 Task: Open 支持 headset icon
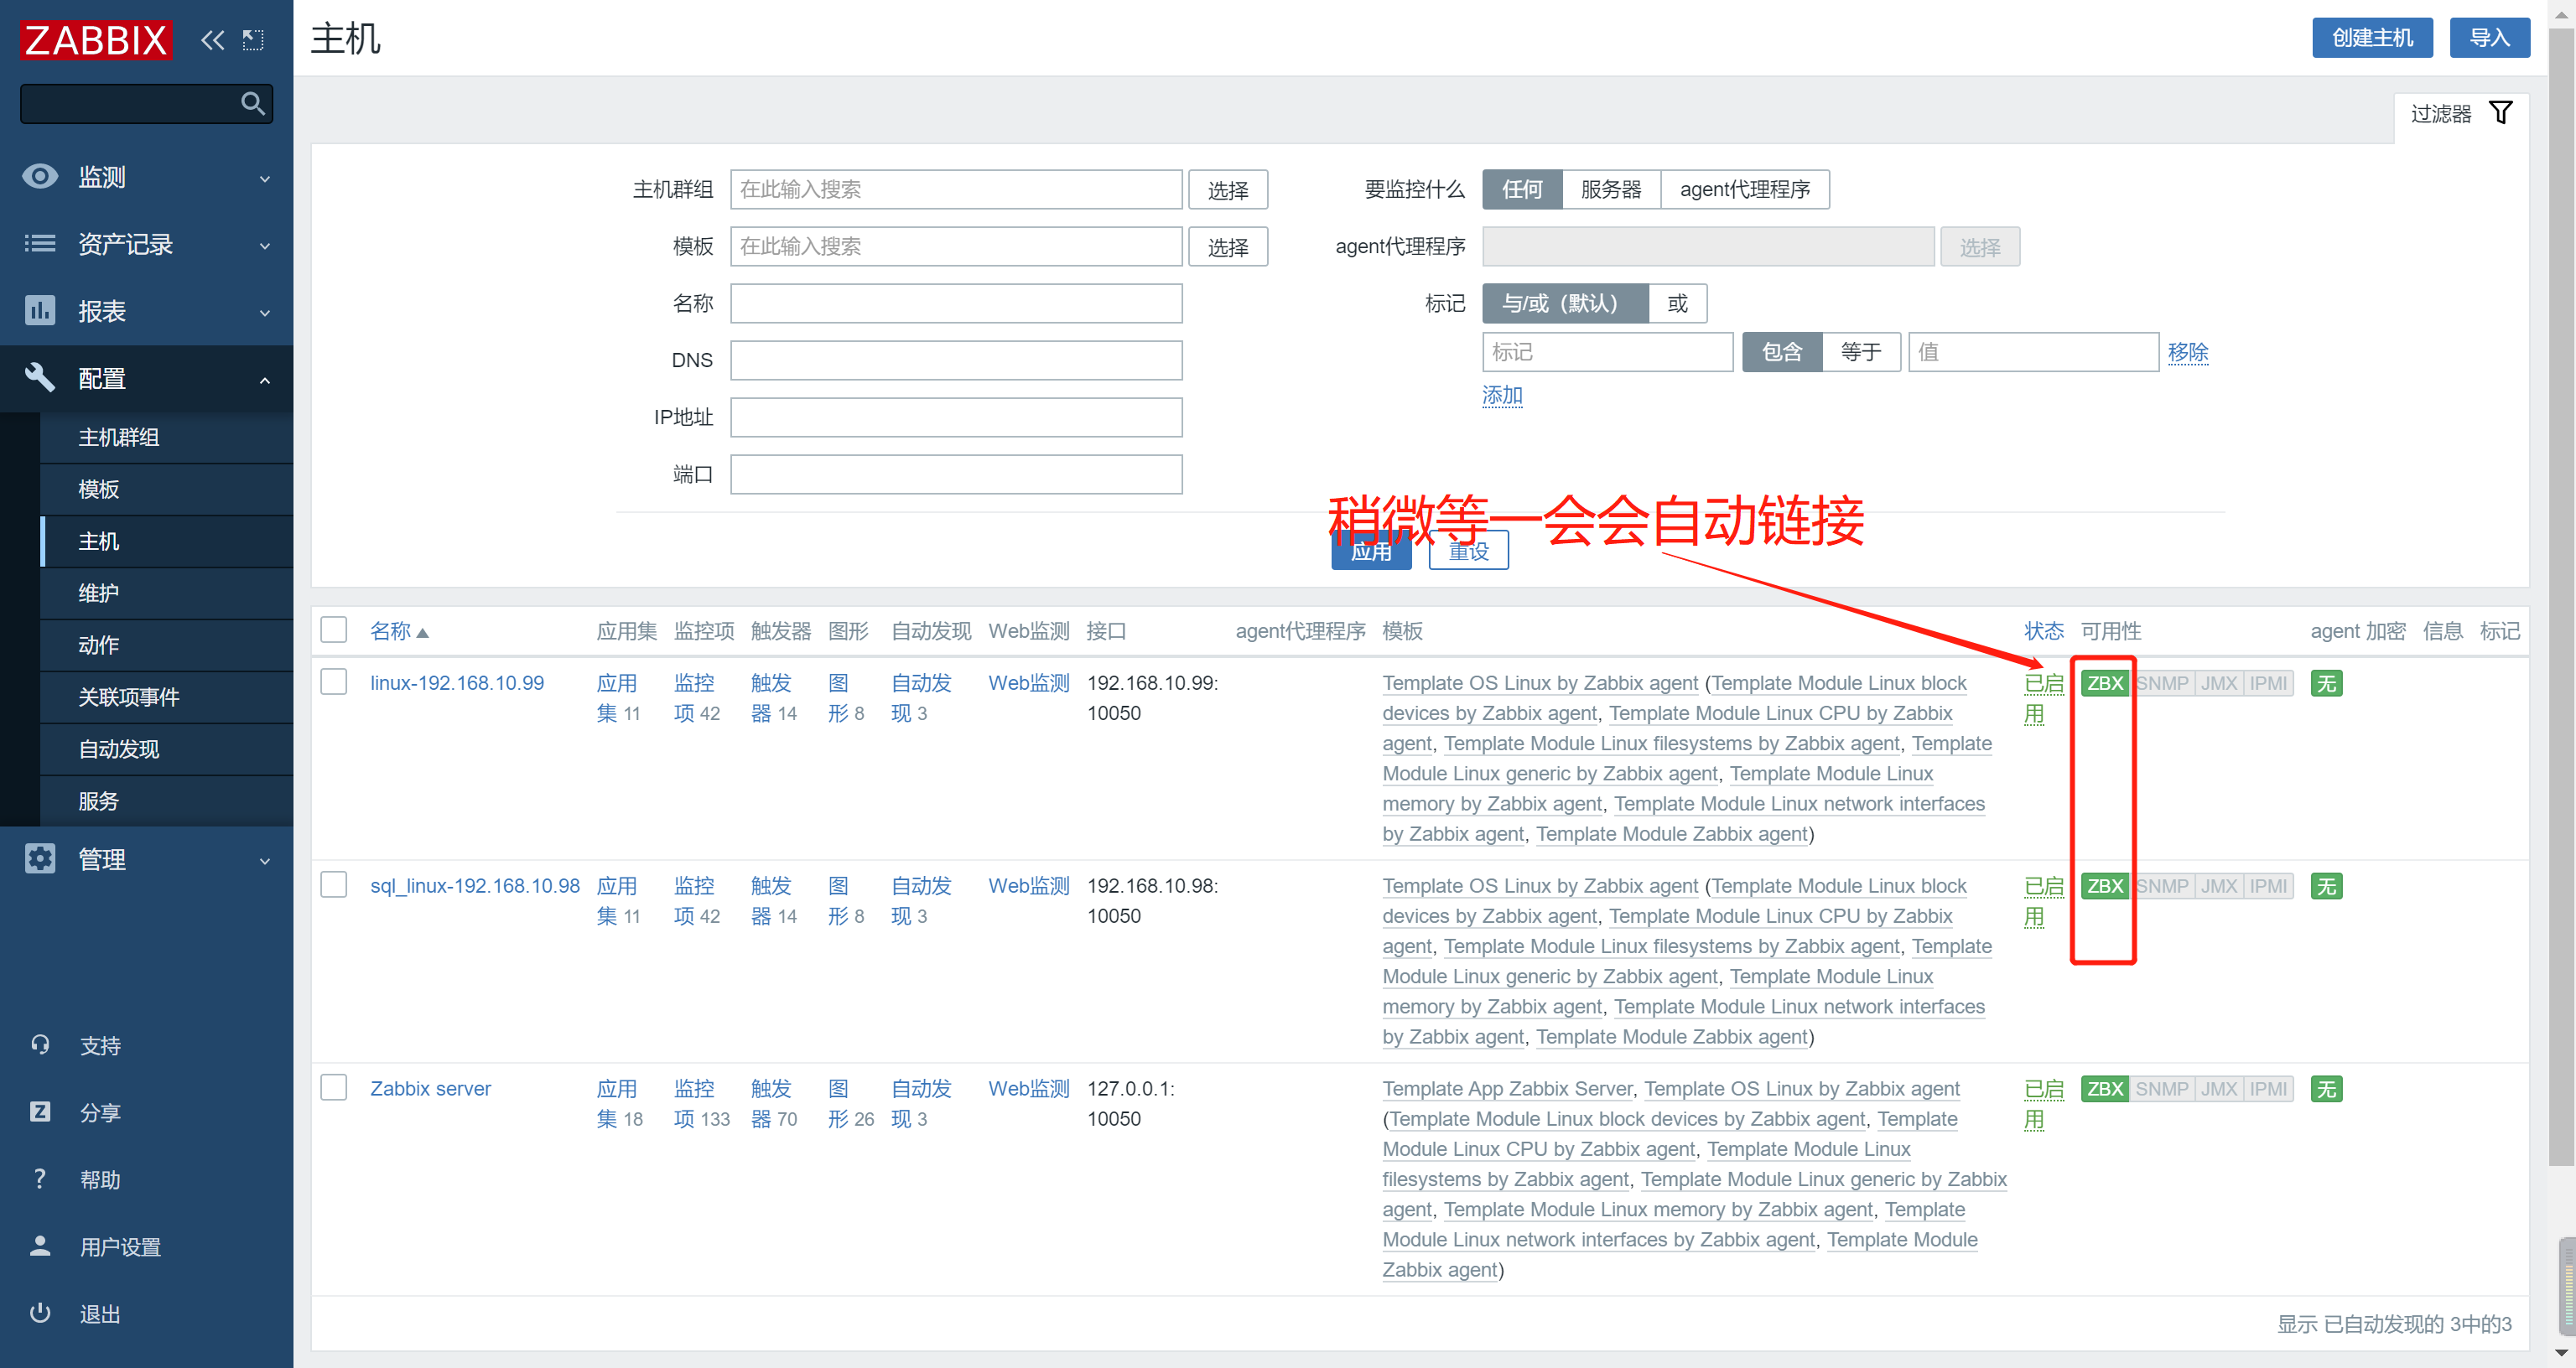(40, 1045)
